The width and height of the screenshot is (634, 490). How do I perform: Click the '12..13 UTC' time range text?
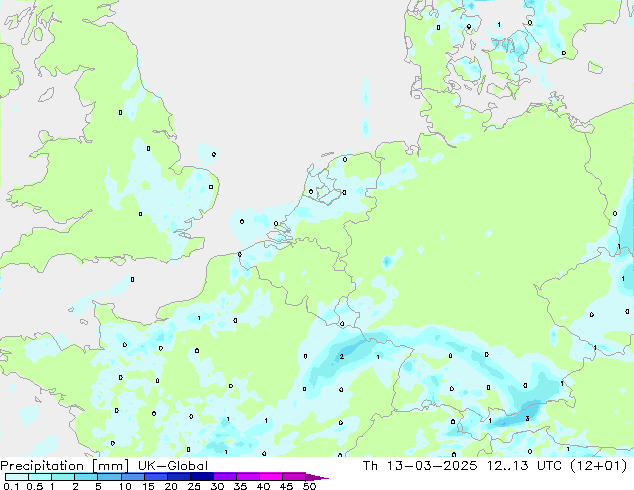click(524, 466)
